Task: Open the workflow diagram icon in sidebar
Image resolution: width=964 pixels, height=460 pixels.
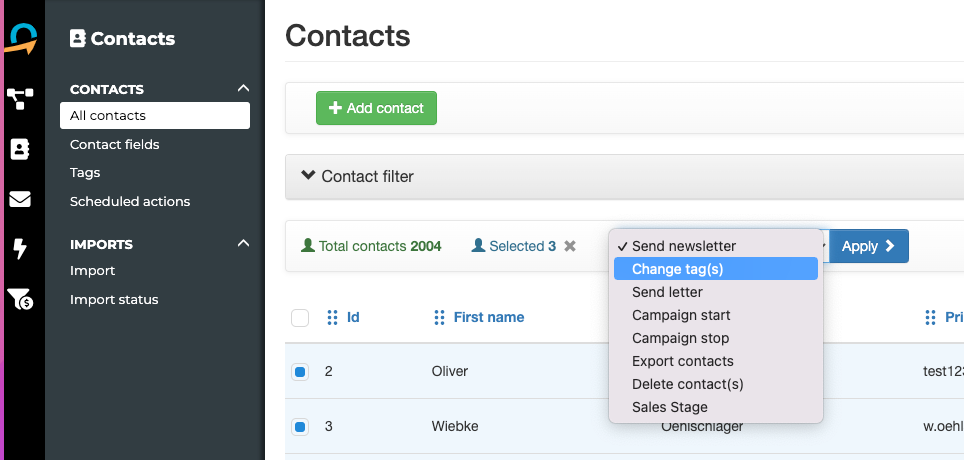Action: pyautogui.click(x=20, y=98)
